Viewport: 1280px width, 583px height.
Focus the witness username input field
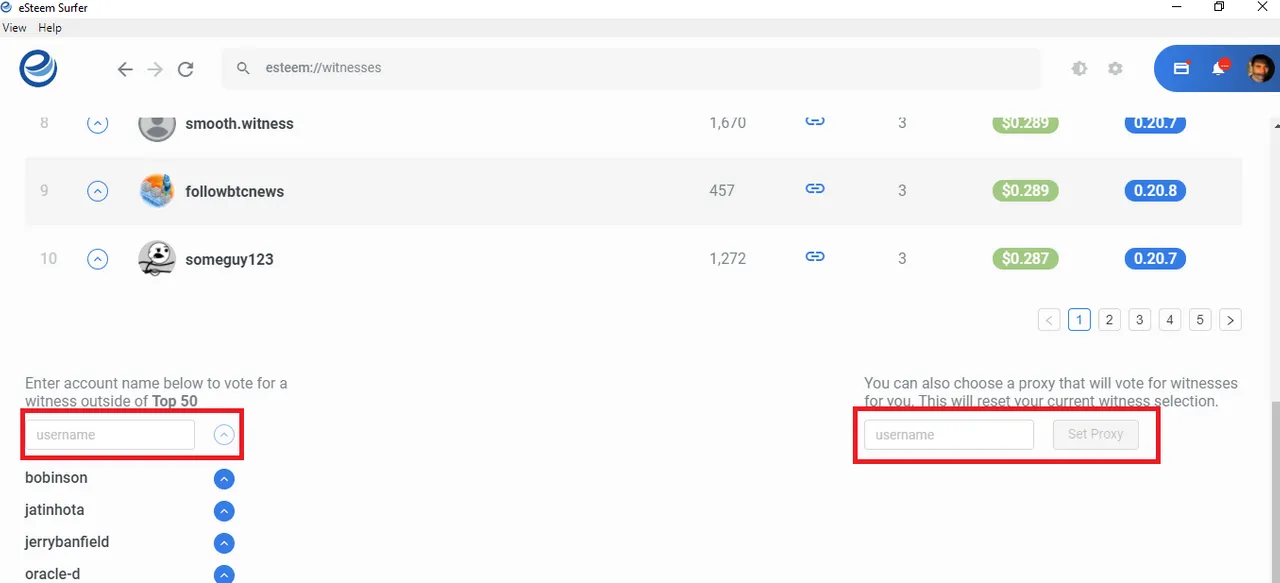coord(110,435)
